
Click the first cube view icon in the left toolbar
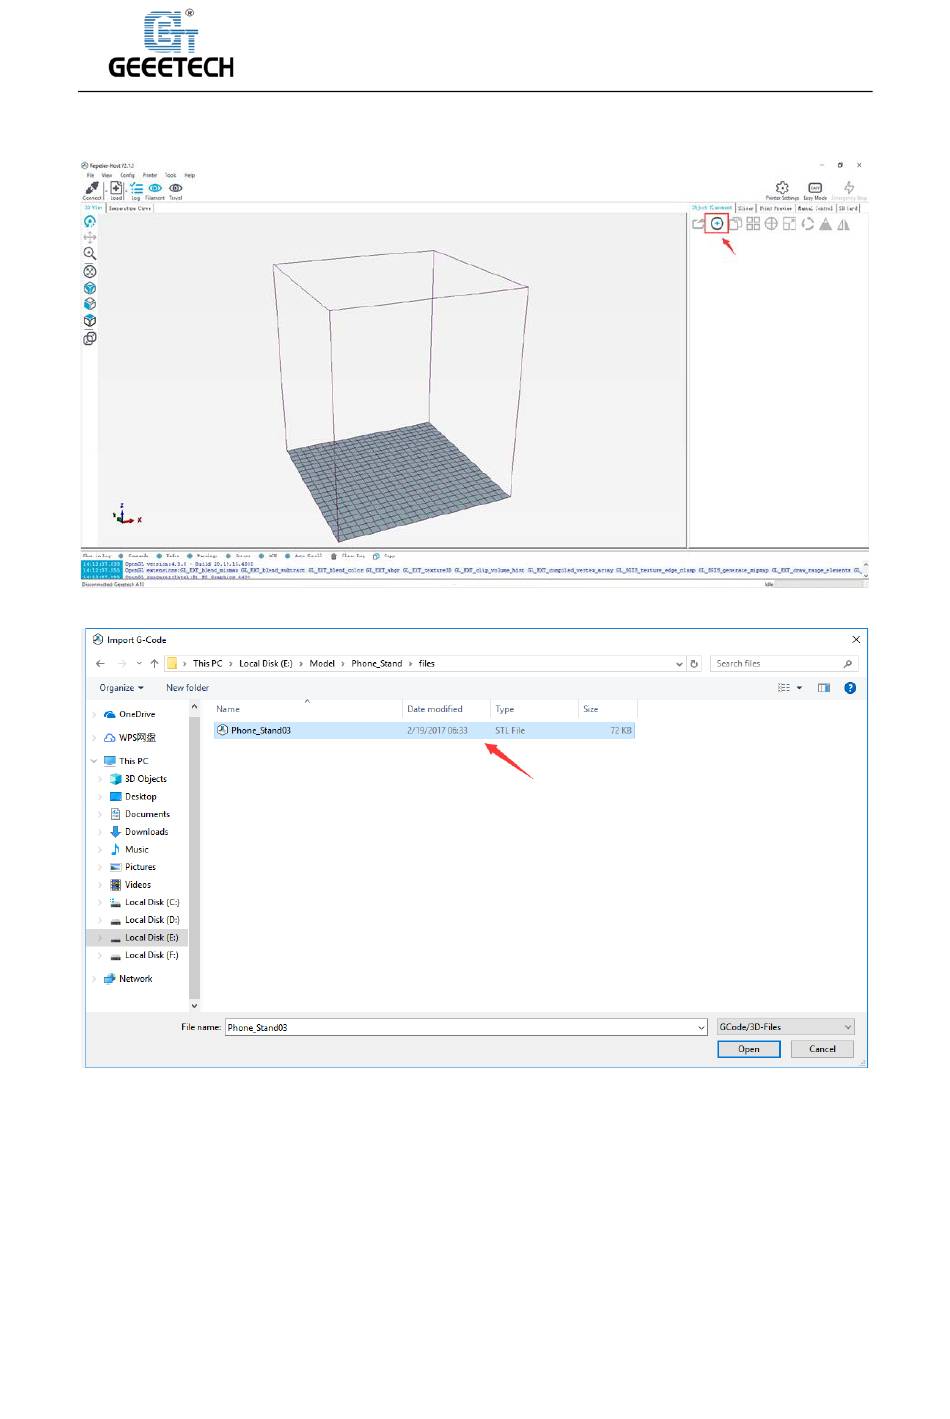(x=90, y=288)
